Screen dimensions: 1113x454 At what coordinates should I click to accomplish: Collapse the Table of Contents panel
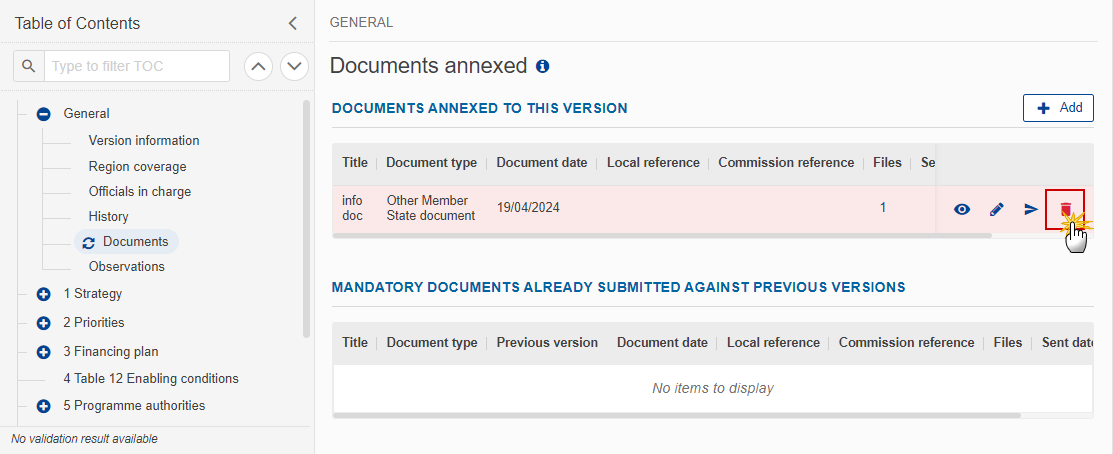292,23
